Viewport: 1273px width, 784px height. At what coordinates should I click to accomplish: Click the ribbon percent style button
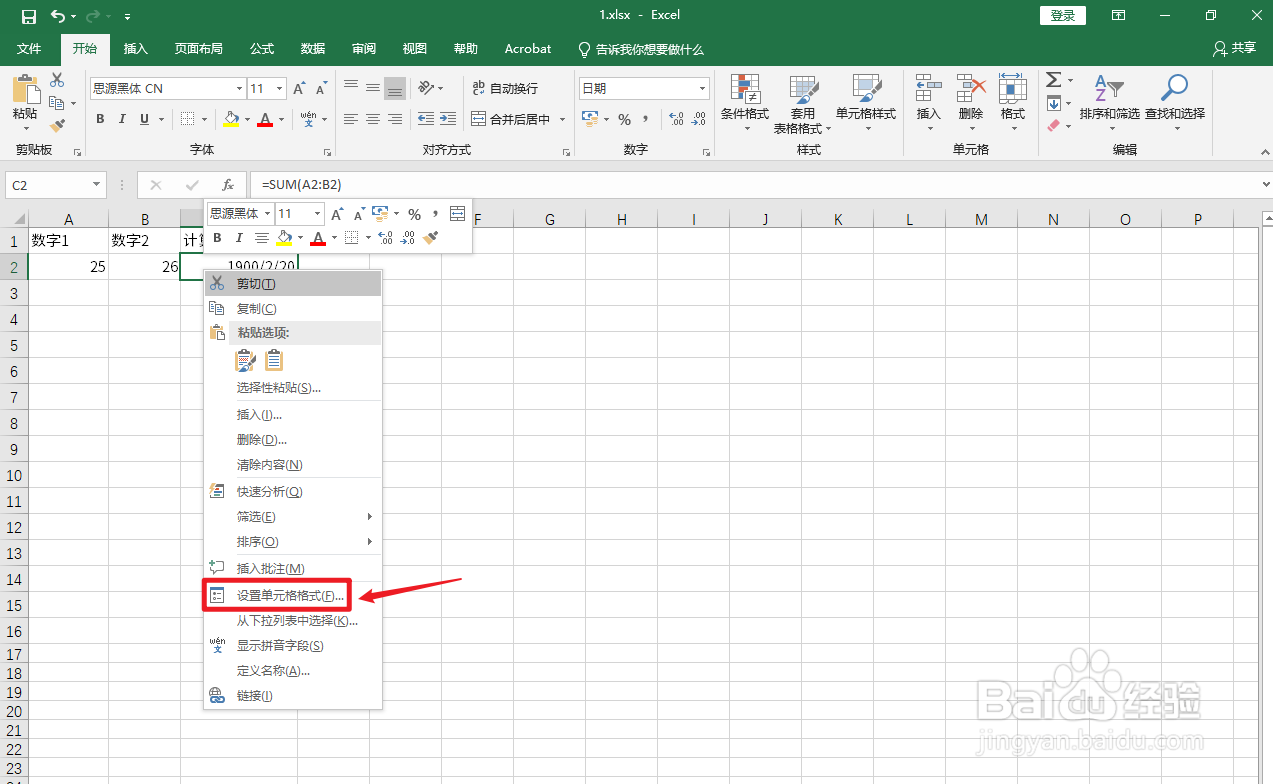(x=624, y=119)
